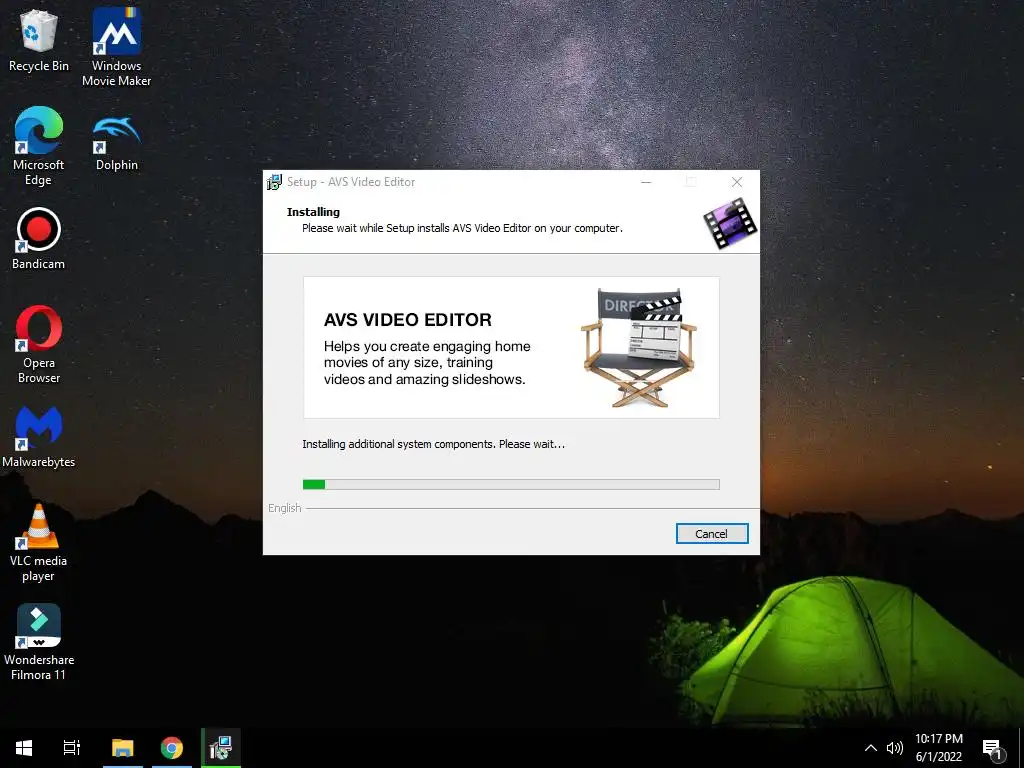
Task: Click the 'Installing additional system components' status text
Action: click(434, 444)
